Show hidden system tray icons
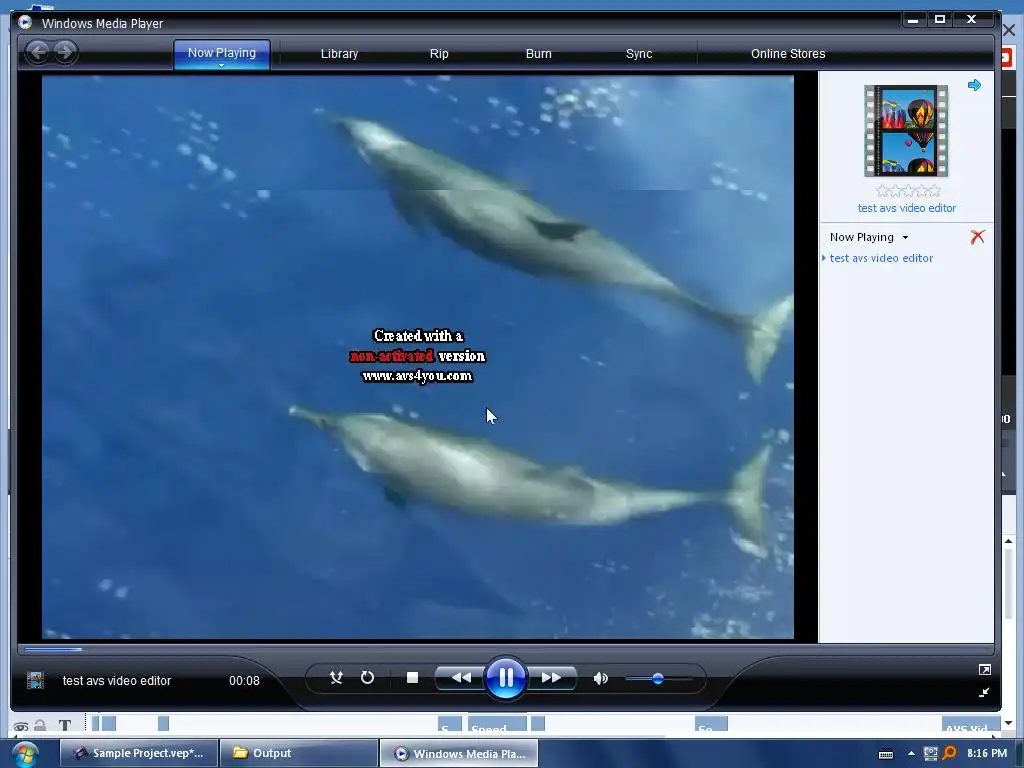The image size is (1024, 768). coord(911,754)
